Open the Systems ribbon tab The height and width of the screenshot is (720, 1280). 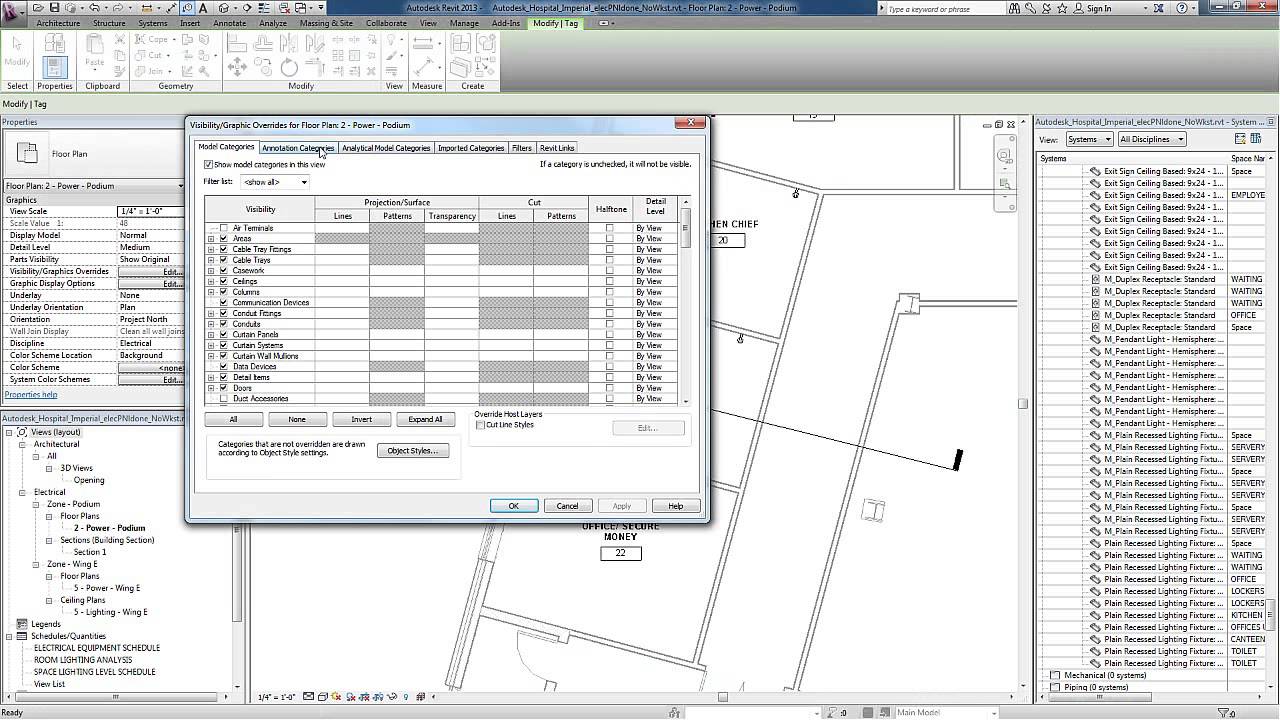point(153,23)
